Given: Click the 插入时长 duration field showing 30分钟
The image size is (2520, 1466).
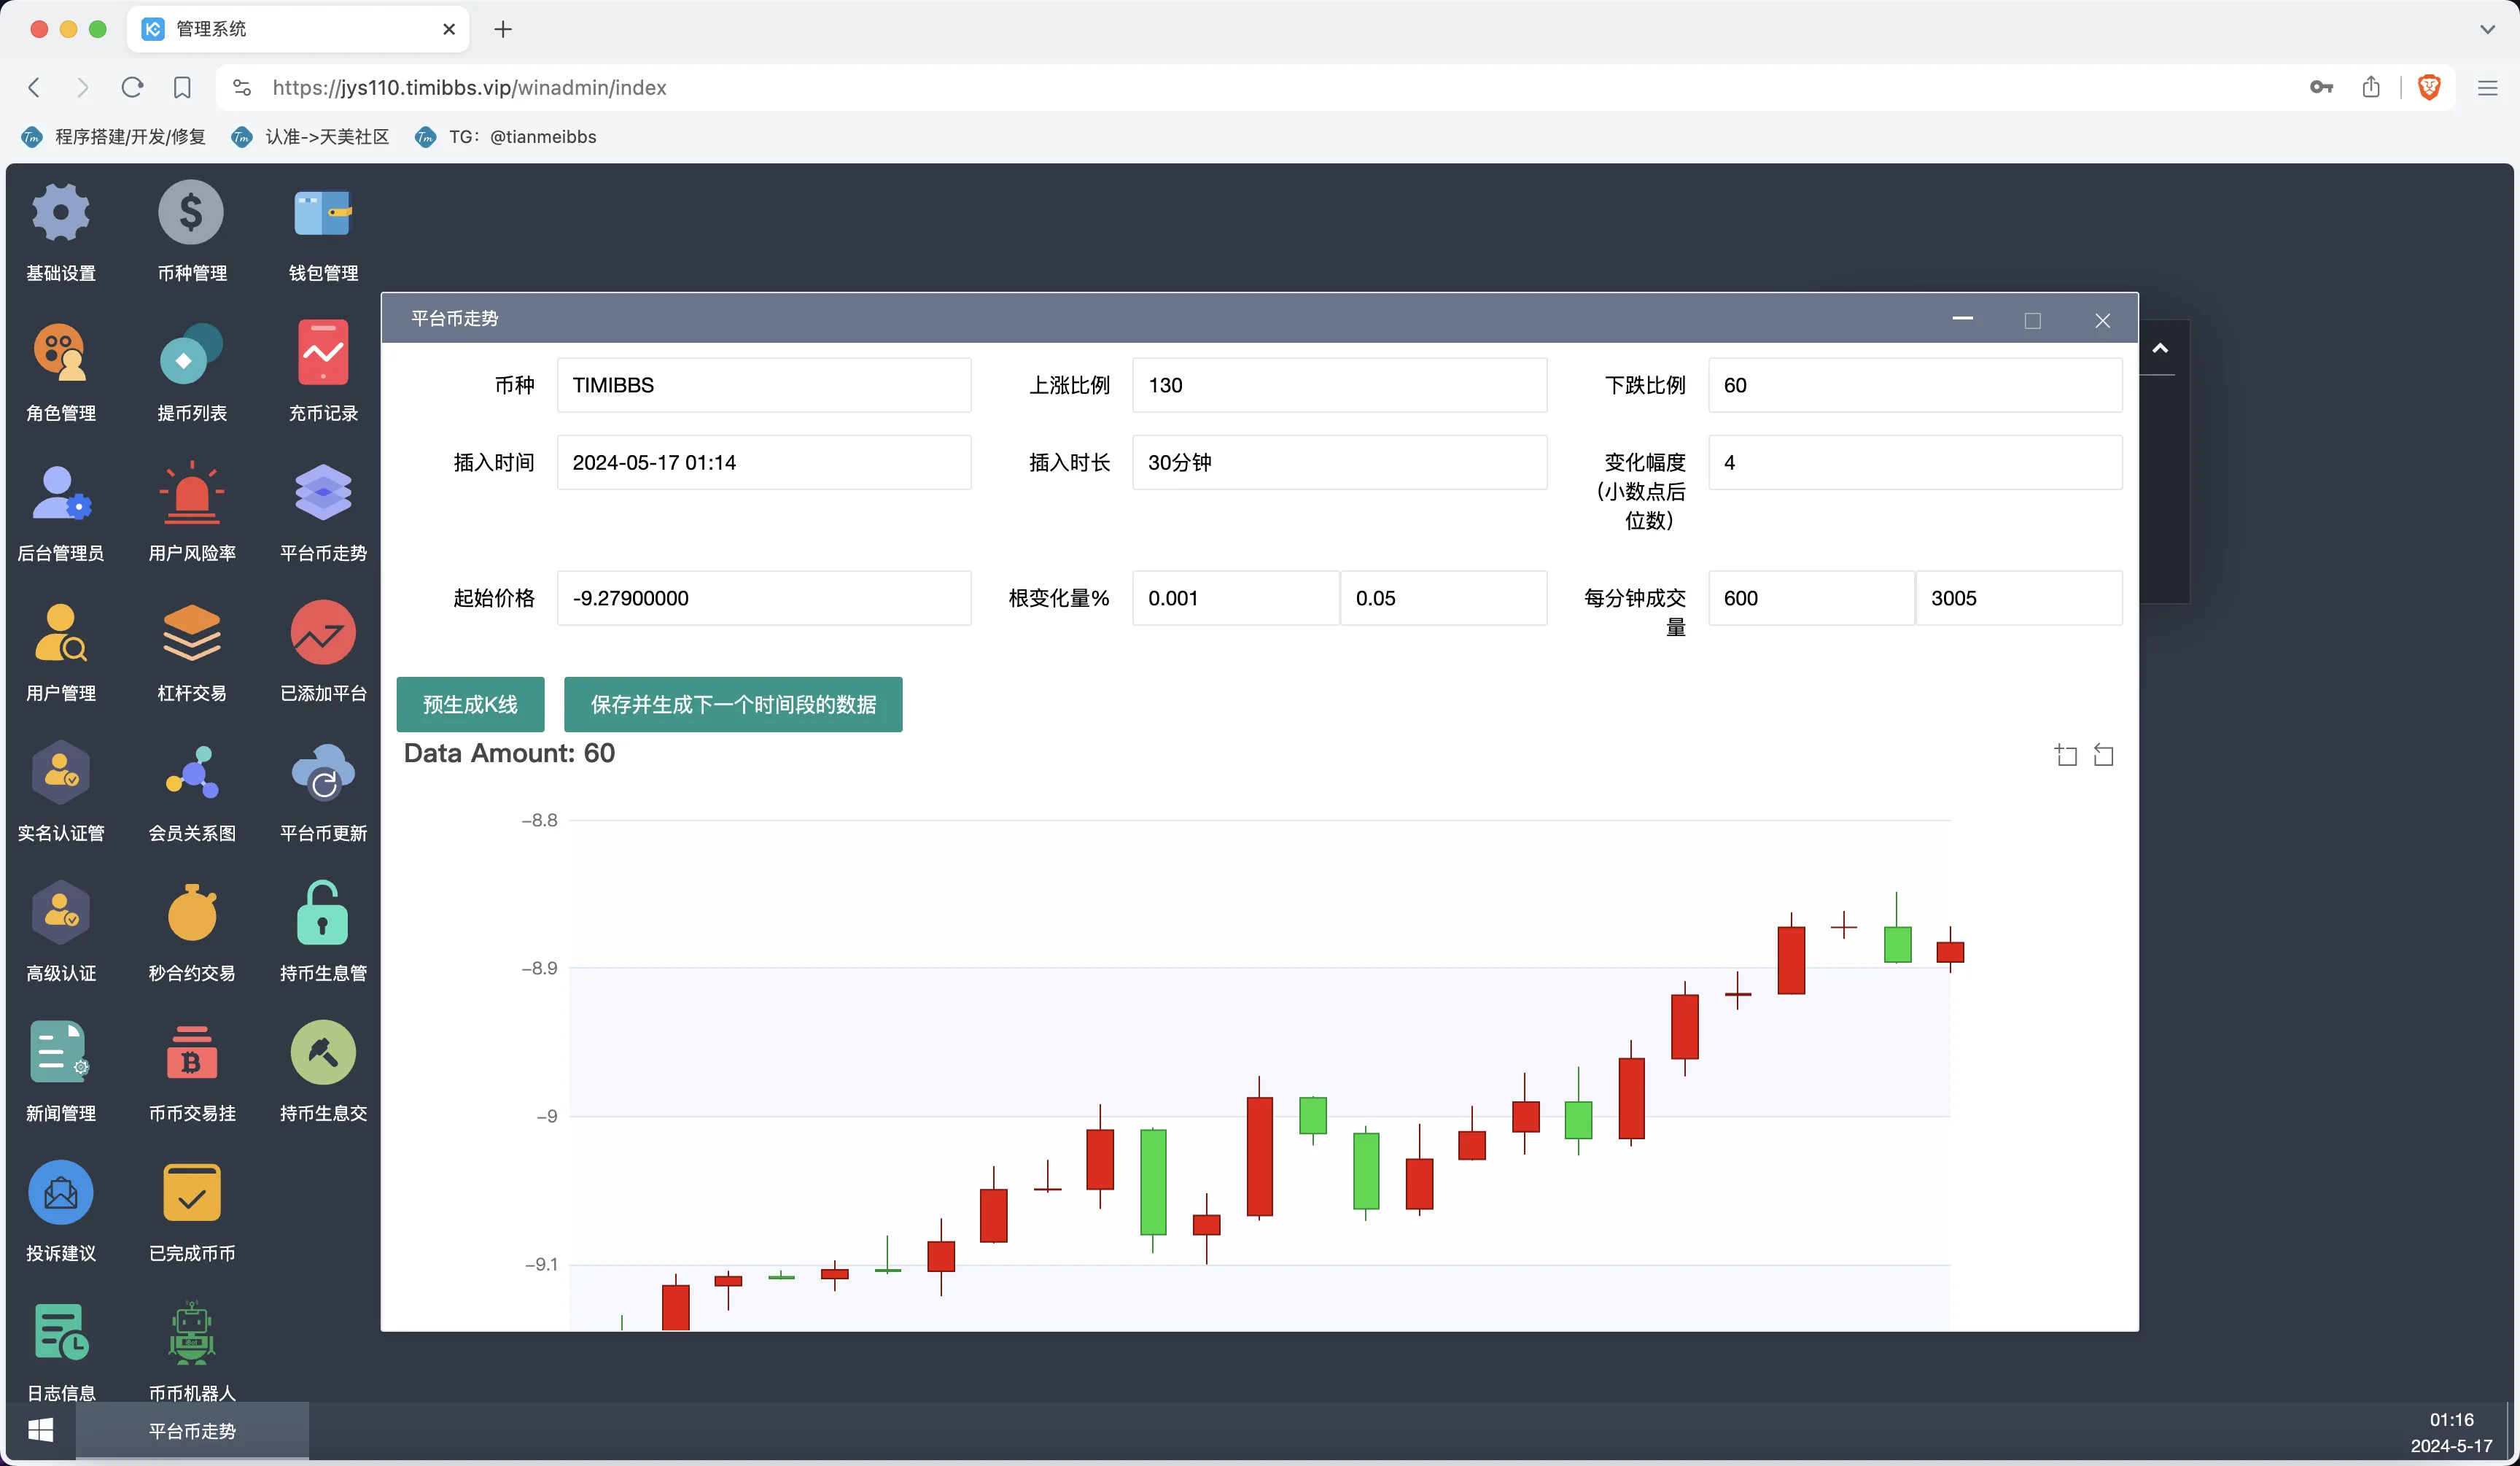Looking at the screenshot, I should (x=1339, y=462).
